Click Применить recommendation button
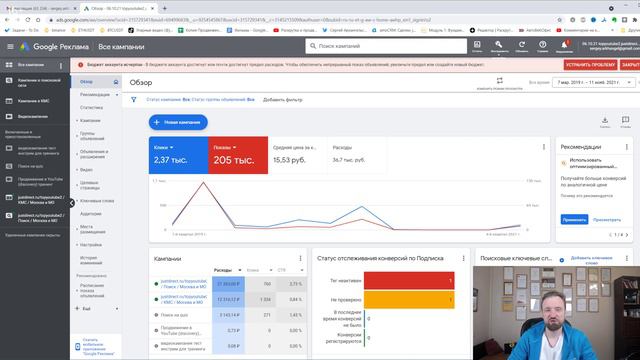This screenshot has width=640, height=360. 574,220
